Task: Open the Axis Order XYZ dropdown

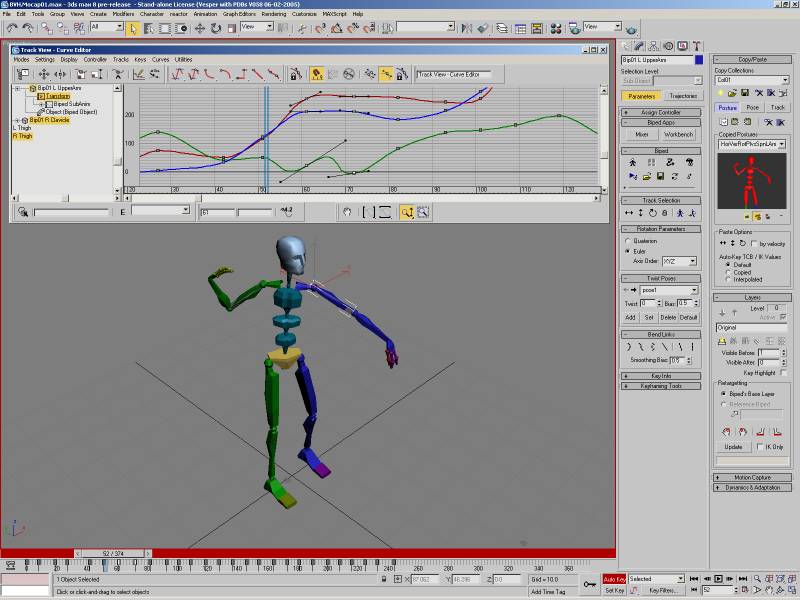Action: [x=679, y=261]
